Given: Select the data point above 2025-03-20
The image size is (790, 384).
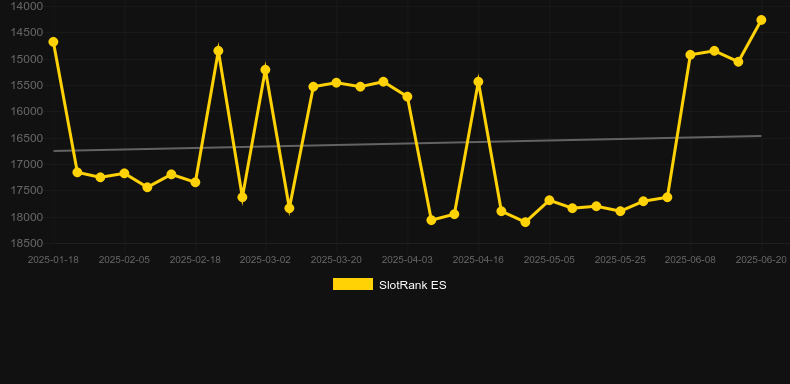Looking at the screenshot, I should (x=337, y=83).
